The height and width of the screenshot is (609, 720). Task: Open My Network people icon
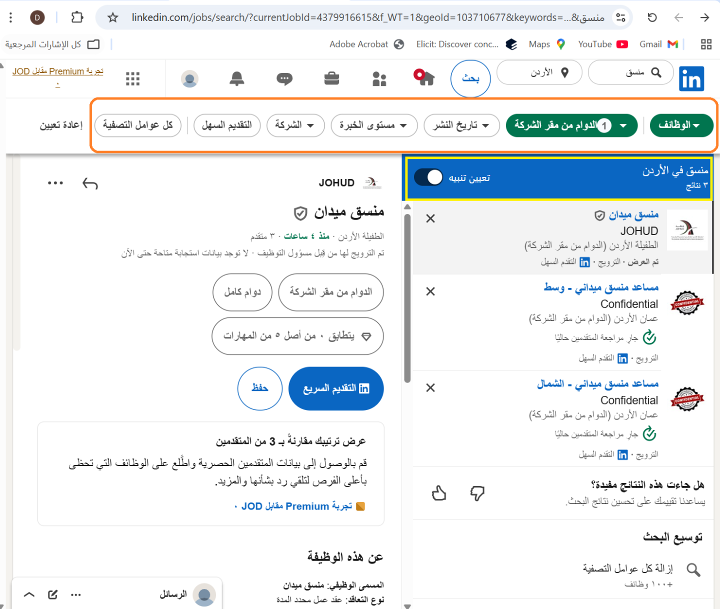pyautogui.click(x=379, y=79)
